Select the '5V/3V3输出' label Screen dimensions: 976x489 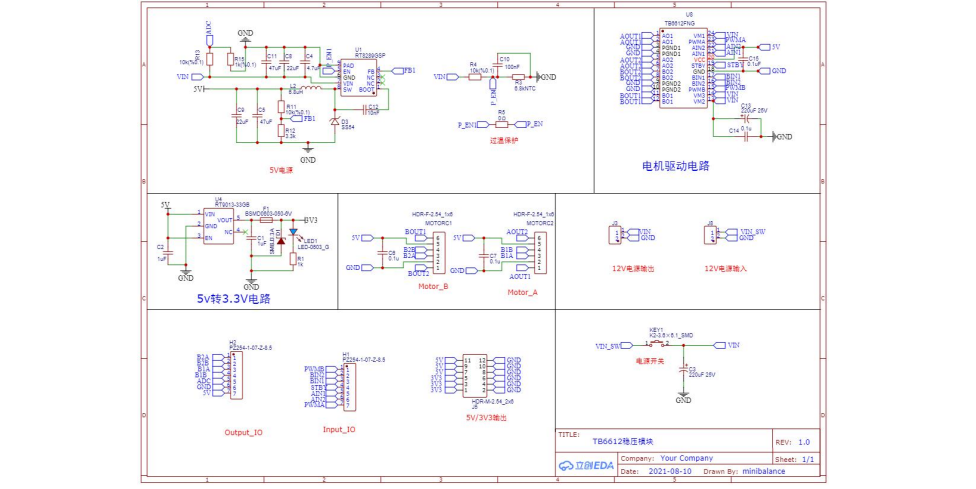click(x=486, y=417)
